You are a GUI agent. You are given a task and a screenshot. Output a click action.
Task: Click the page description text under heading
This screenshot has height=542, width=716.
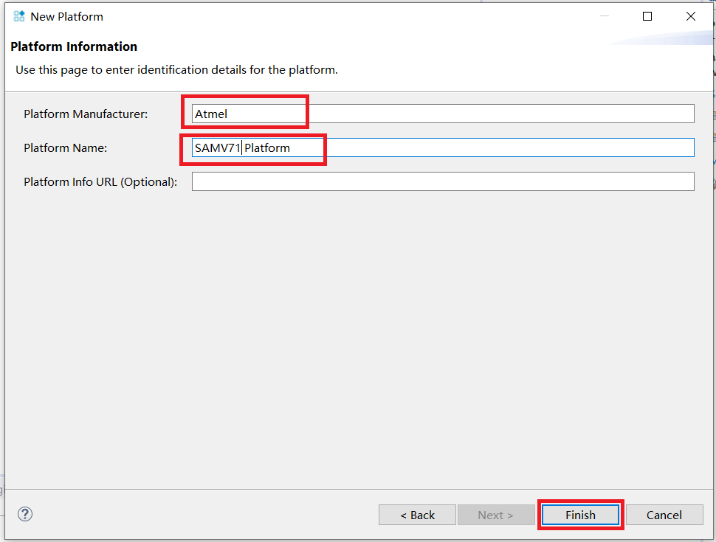coord(176,70)
